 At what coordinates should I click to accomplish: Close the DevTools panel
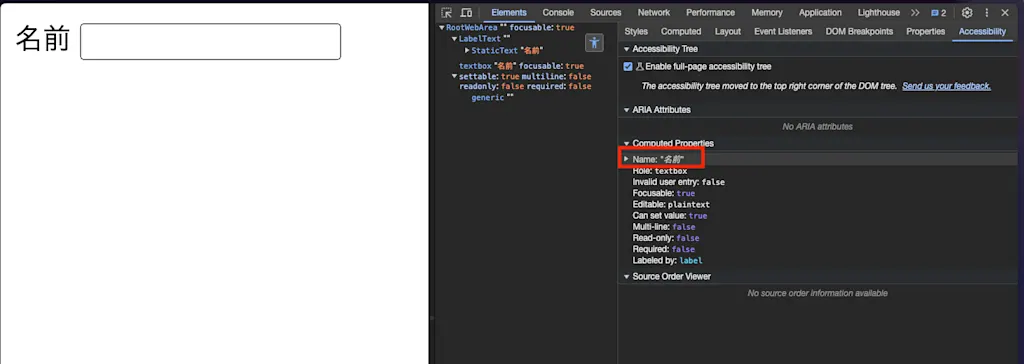click(x=1005, y=12)
